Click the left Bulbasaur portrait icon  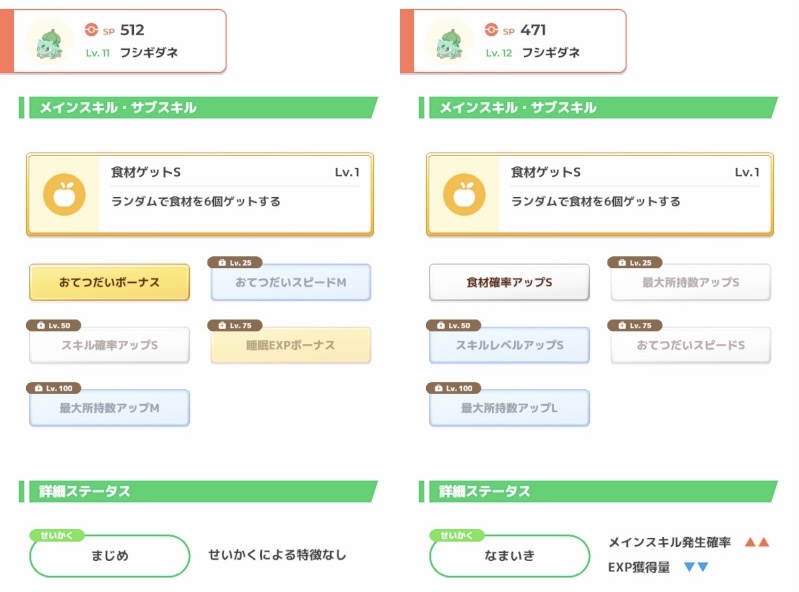coord(48,42)
